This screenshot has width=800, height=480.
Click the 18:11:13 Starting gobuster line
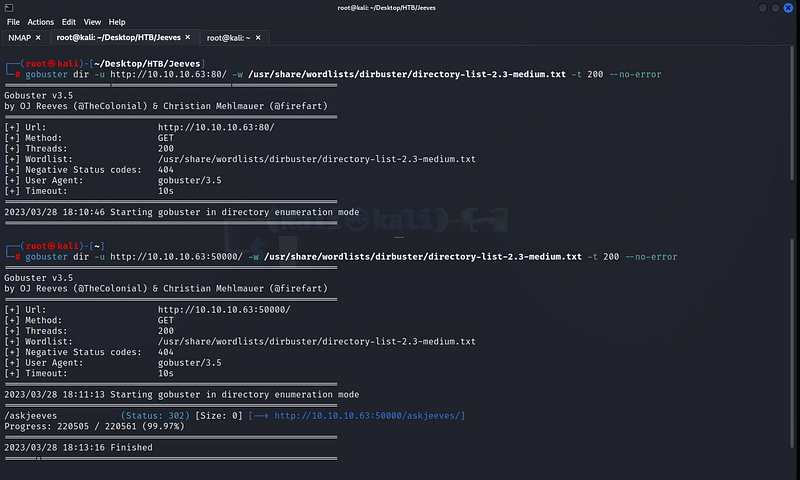(182, 395)
